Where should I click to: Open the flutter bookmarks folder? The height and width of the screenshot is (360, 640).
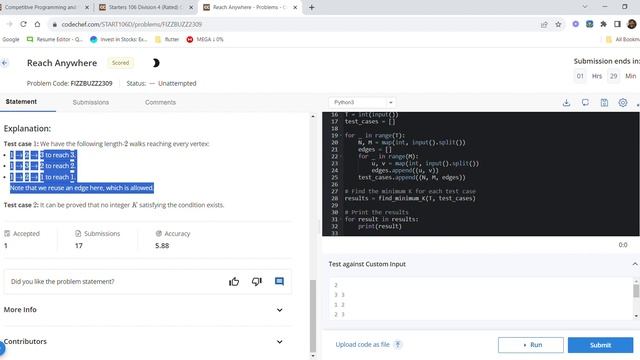tap(167, 40)
